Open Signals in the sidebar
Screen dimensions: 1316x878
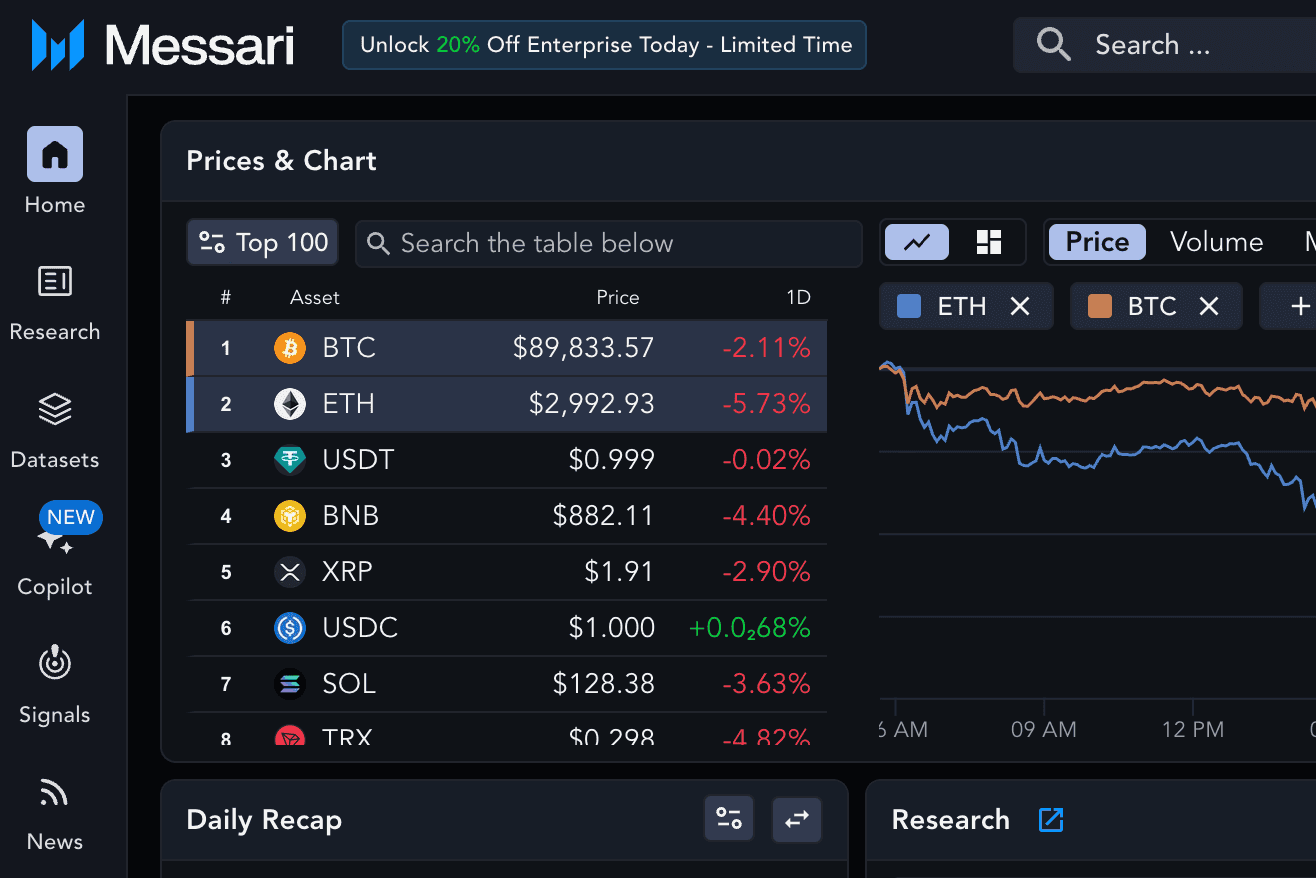click(x=55, y=686)
